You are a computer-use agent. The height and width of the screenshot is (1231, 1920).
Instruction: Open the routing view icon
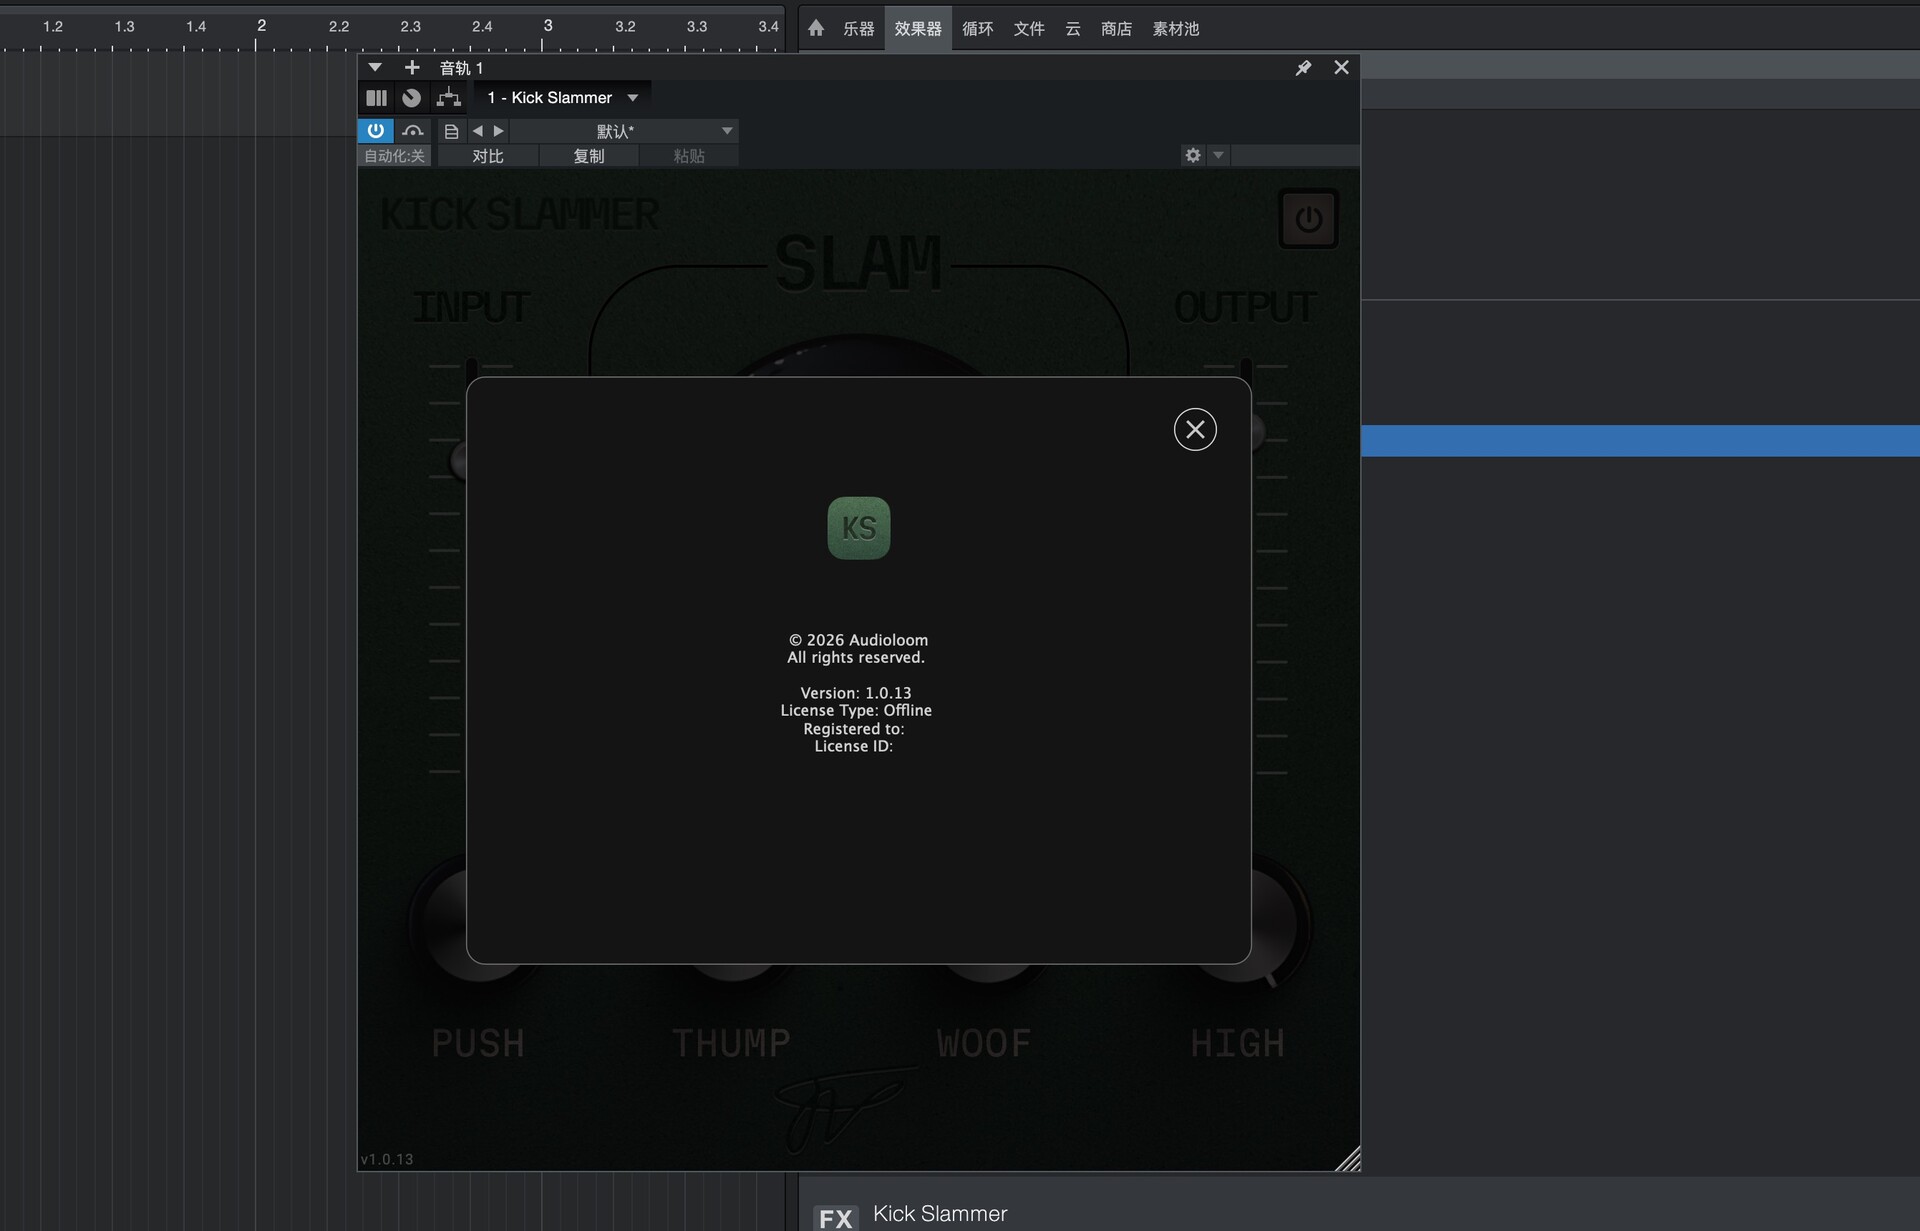pyautogui.click(x=449, y=98)
